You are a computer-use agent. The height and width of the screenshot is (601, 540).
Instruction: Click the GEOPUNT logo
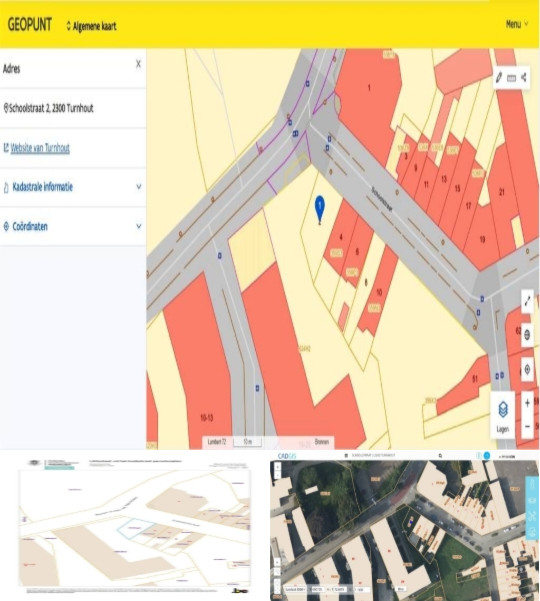pyautogui.click(x=30, y=25)
